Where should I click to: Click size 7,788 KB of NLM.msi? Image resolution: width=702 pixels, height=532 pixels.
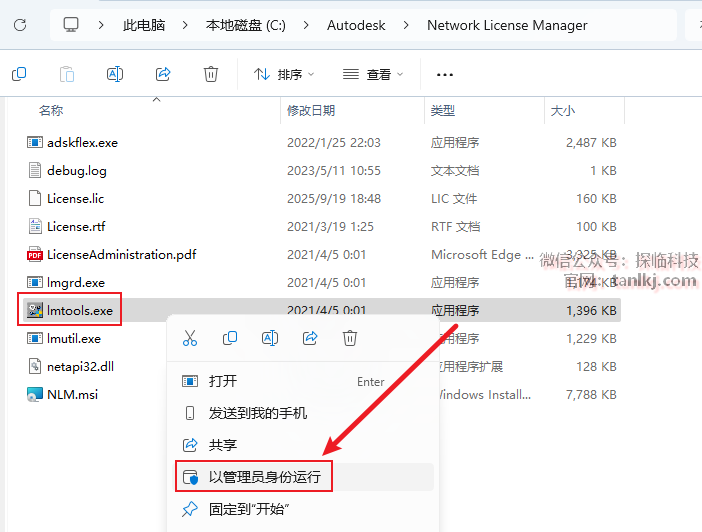click(x=591, y=395)
